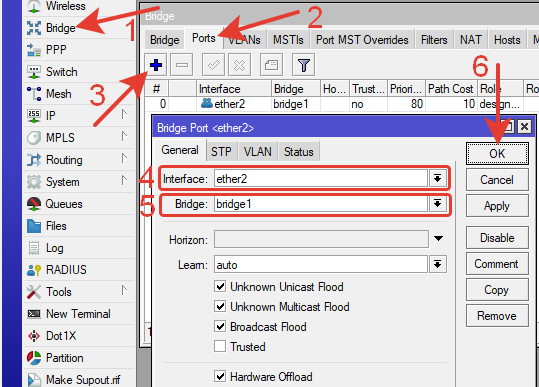Click the Apply button
The height and width of the screenshot is (387, 539).
[x=497, y=206]
